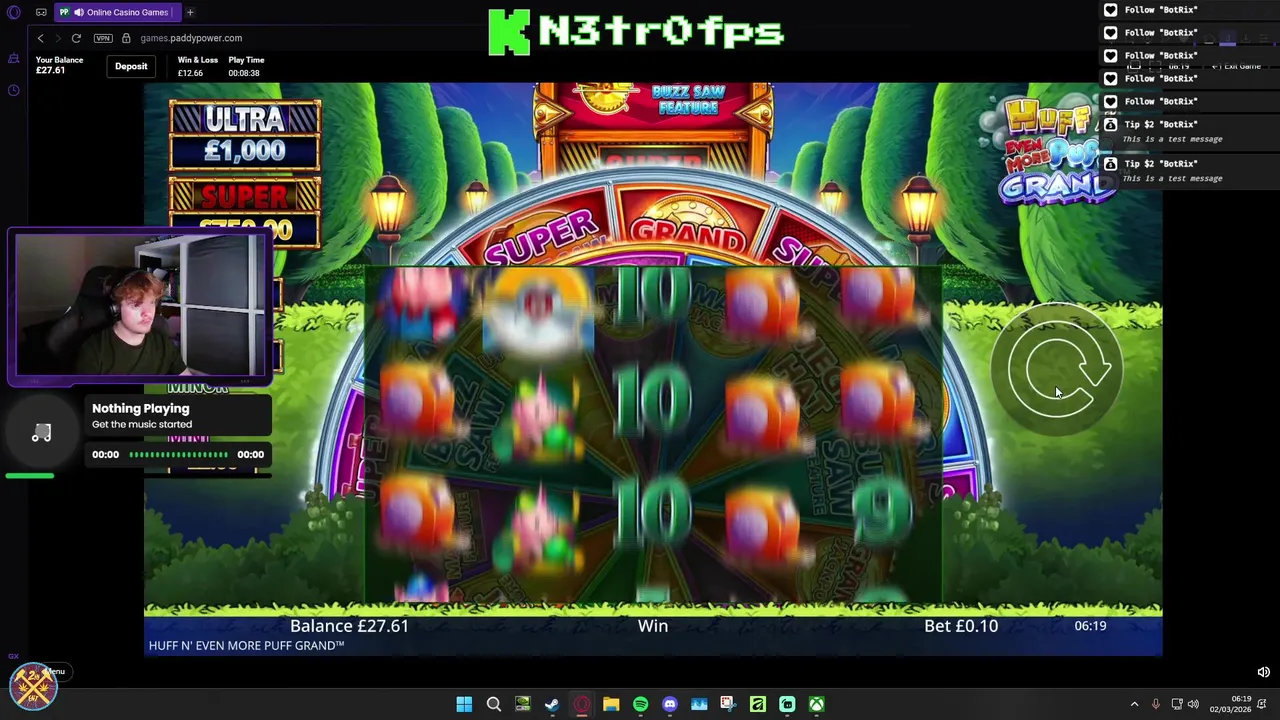1280x720 pixels.
Task: Open Windows taskbar Search
Action: point(493,705)
